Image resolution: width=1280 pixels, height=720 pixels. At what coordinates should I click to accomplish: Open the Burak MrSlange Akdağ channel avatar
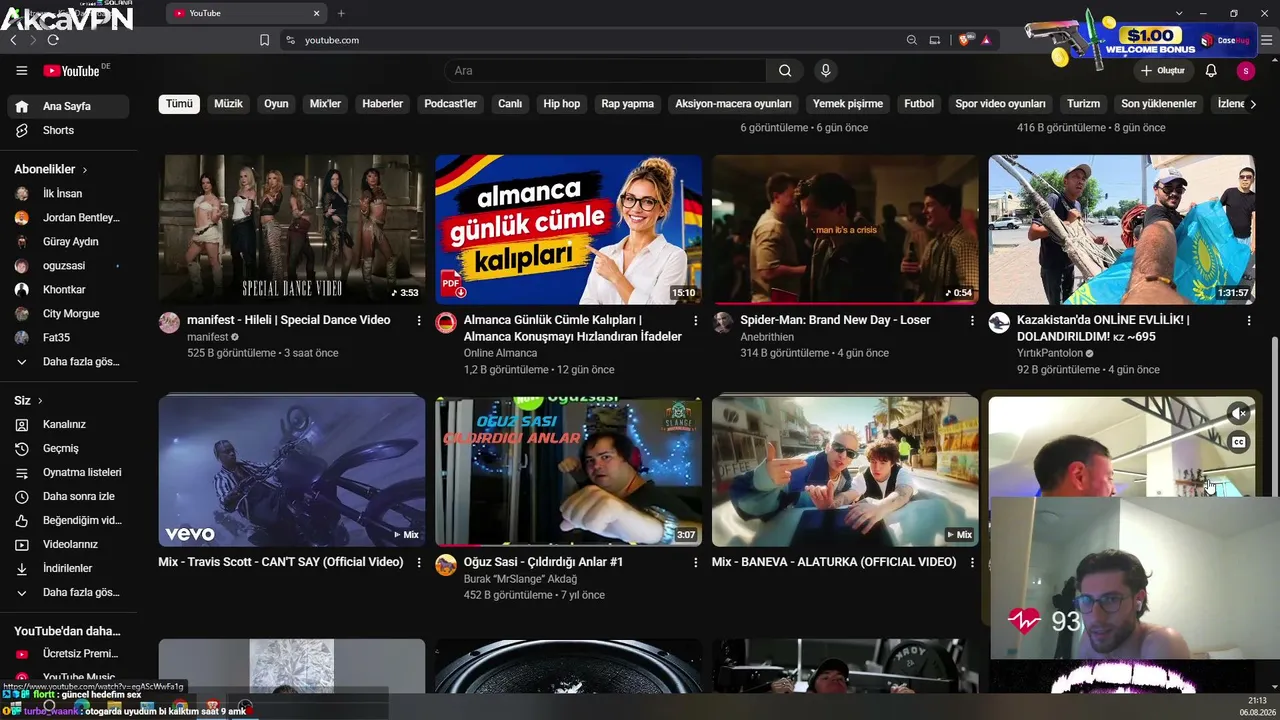click(446, 564)
